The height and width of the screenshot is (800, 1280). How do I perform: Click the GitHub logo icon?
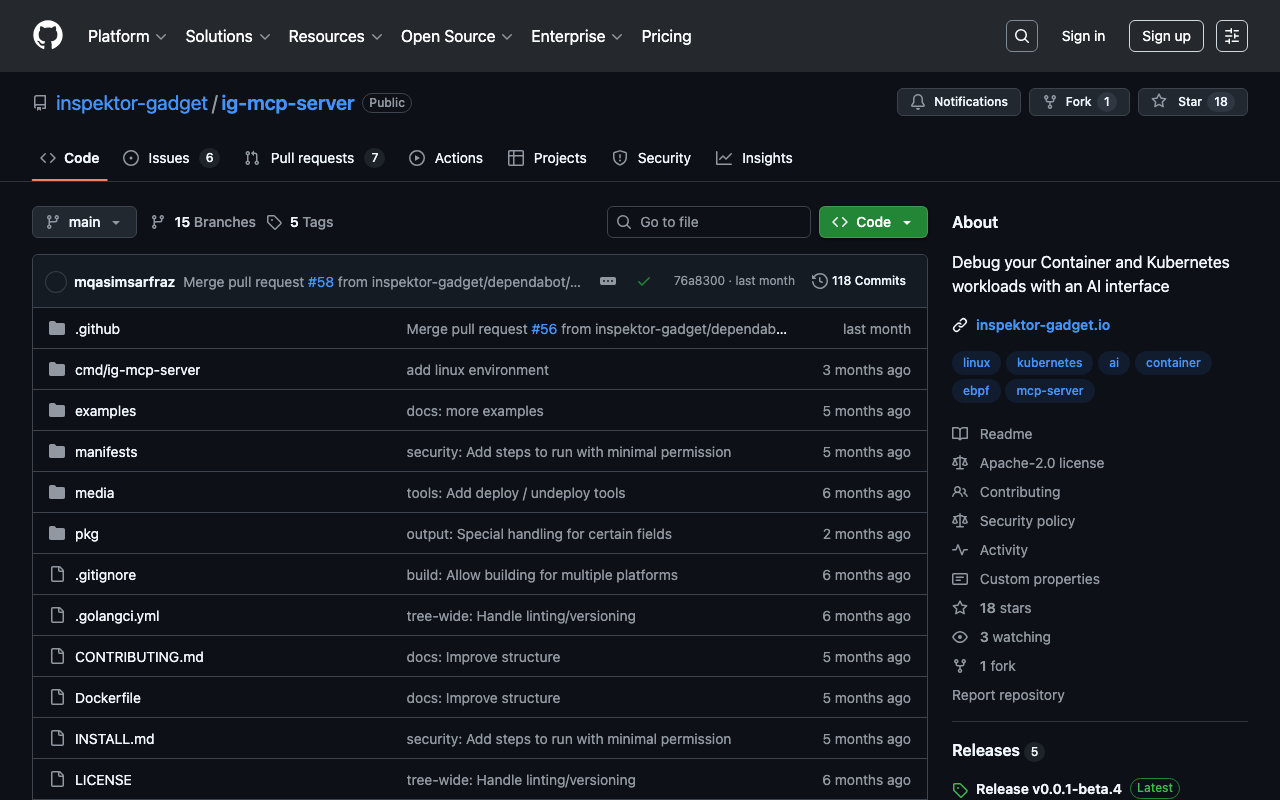click(x=48, y=36)
